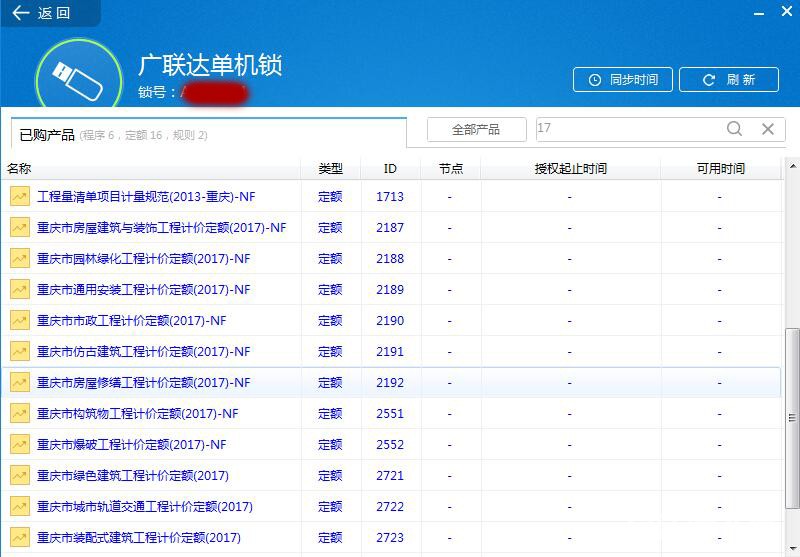This screenshot has height=557, width=800.
Task: Click ID cell 2551
Action: tap(390, 414)
